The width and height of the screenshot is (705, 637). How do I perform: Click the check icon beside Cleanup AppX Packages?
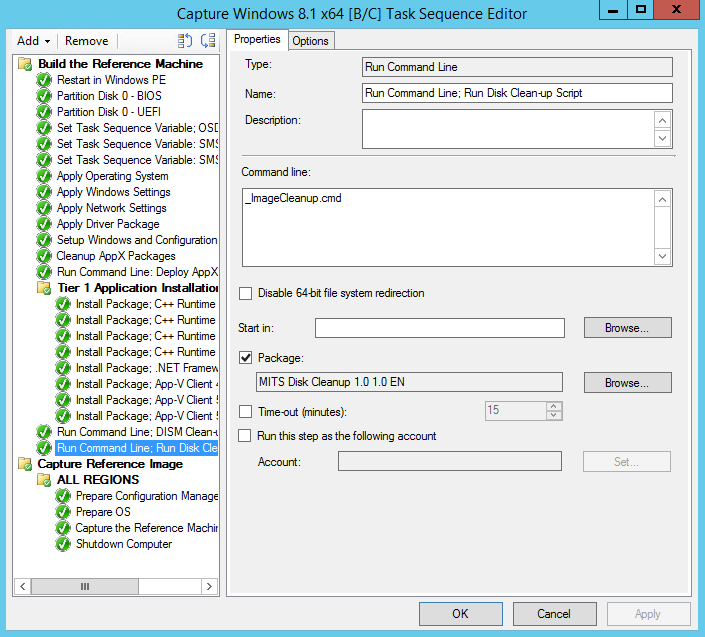(44, 256)
